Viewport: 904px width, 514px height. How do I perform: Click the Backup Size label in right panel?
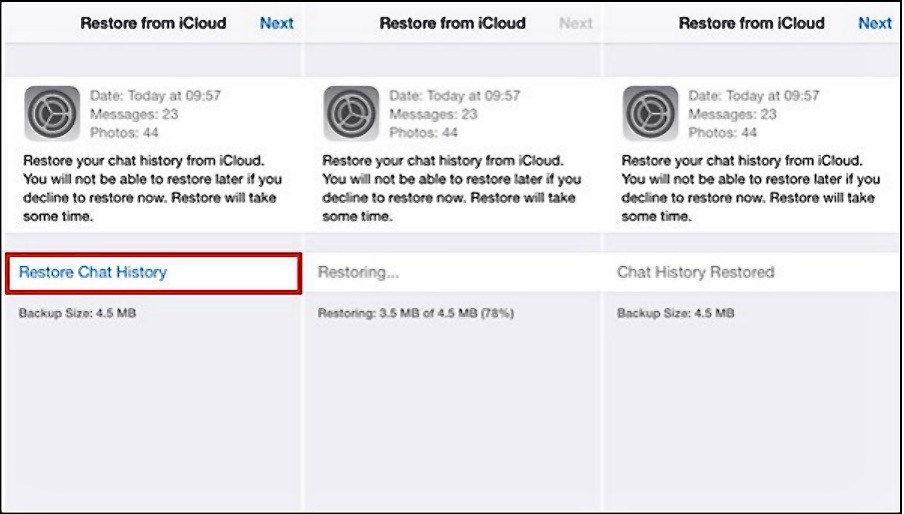tap(676, 313)
